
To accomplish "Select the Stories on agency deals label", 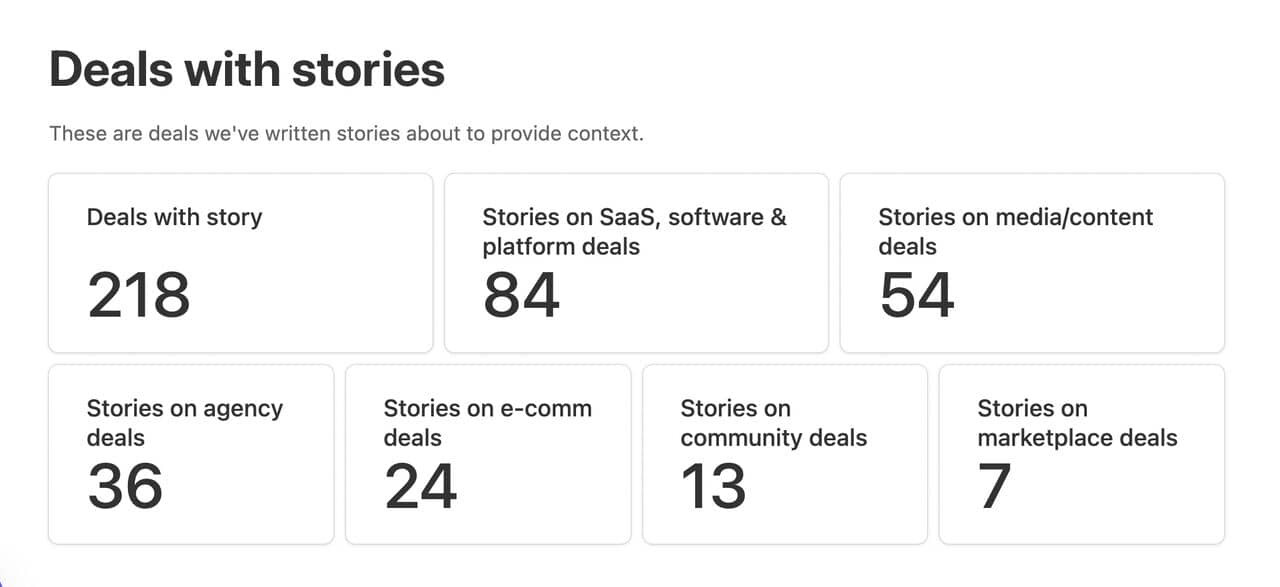I will 185,423.
